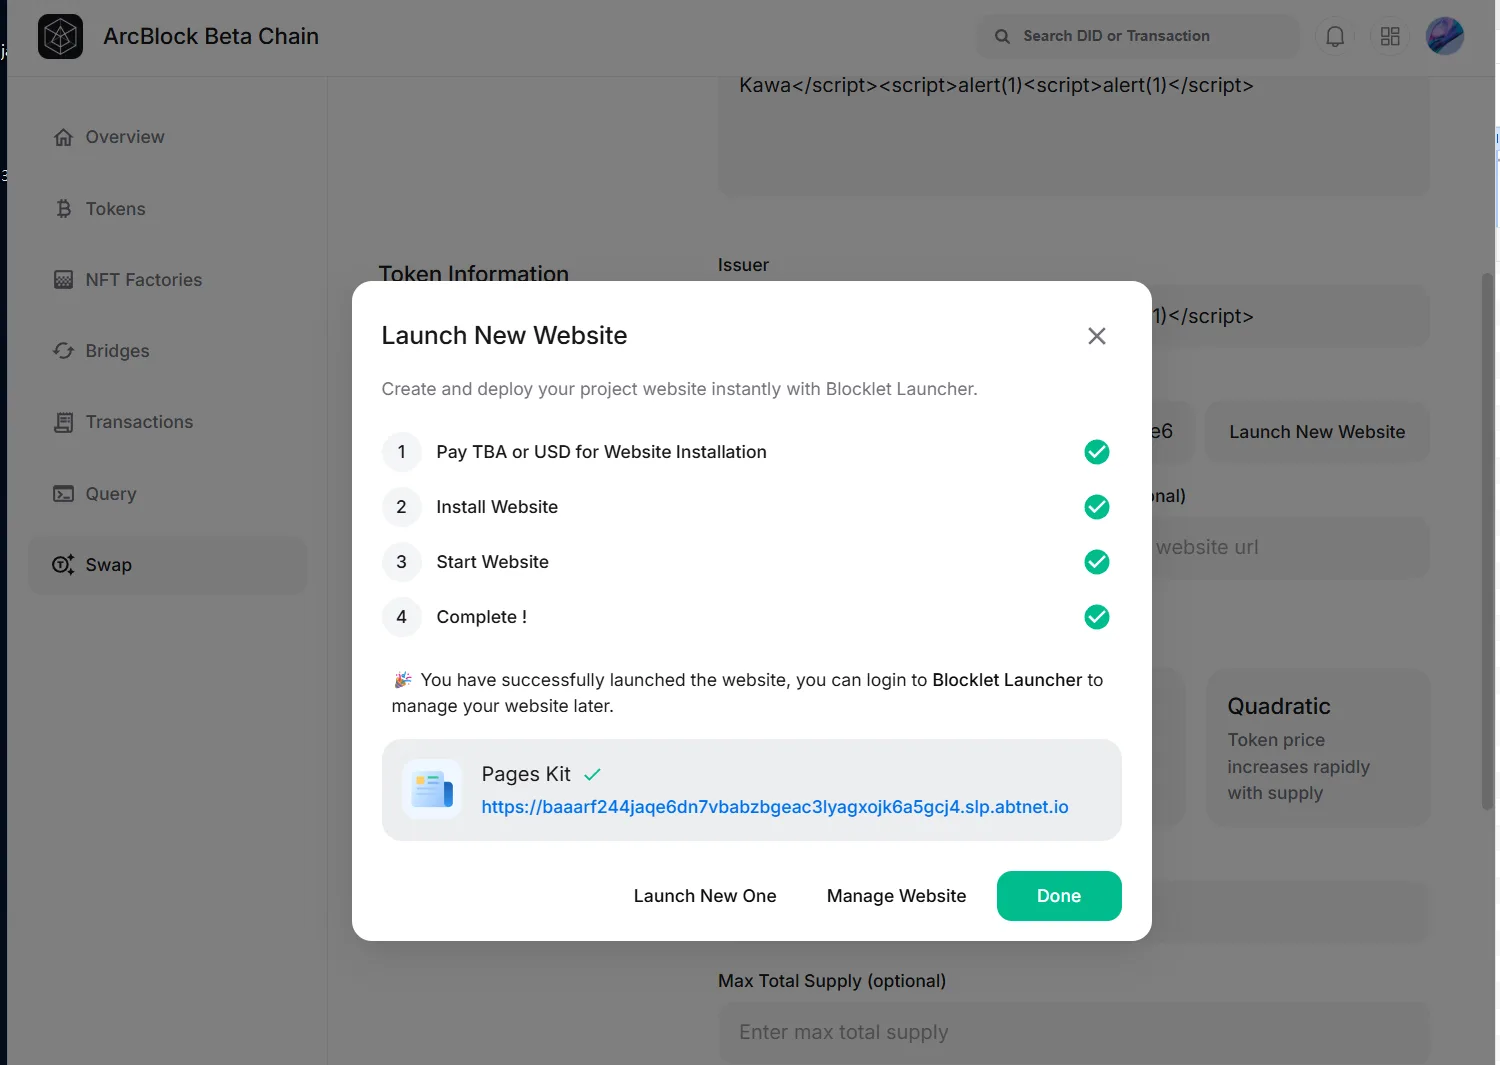Viewport: 1500px width, 1065px height.
Task: Click the NFT Factories icon
Action: pyautogui.click(x=63, y=280)
